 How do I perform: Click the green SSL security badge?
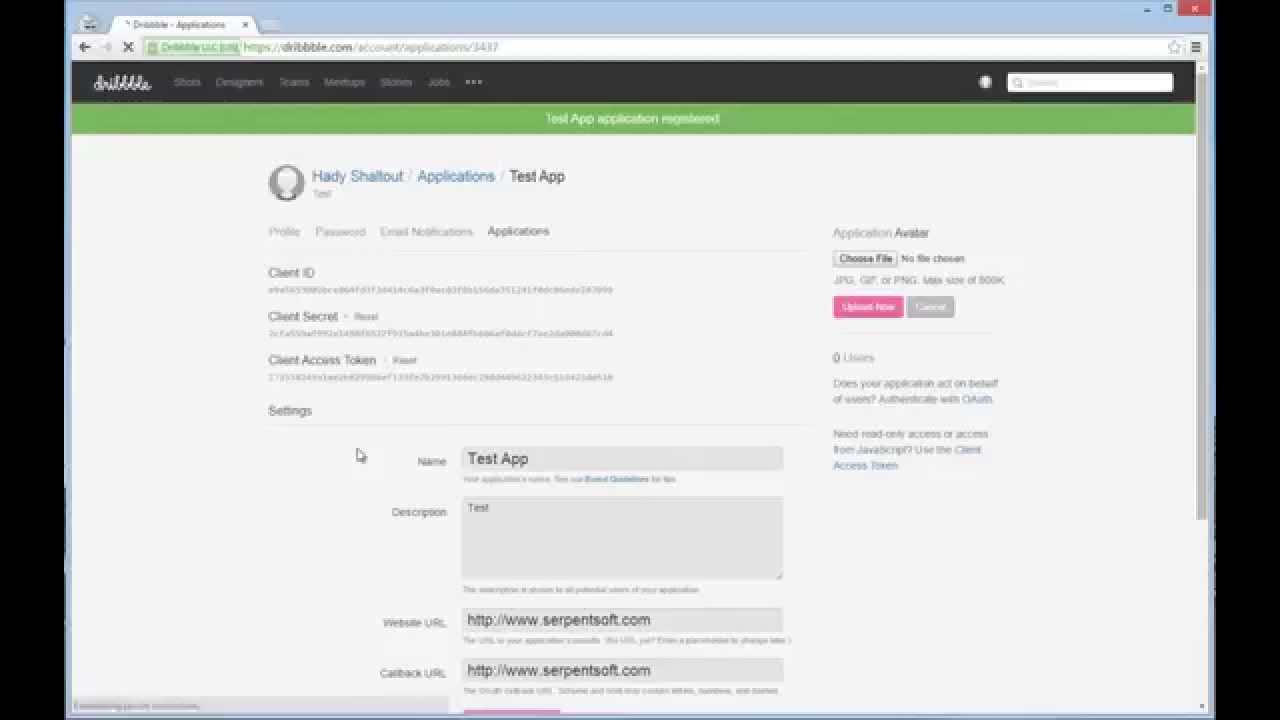[192, 47]
